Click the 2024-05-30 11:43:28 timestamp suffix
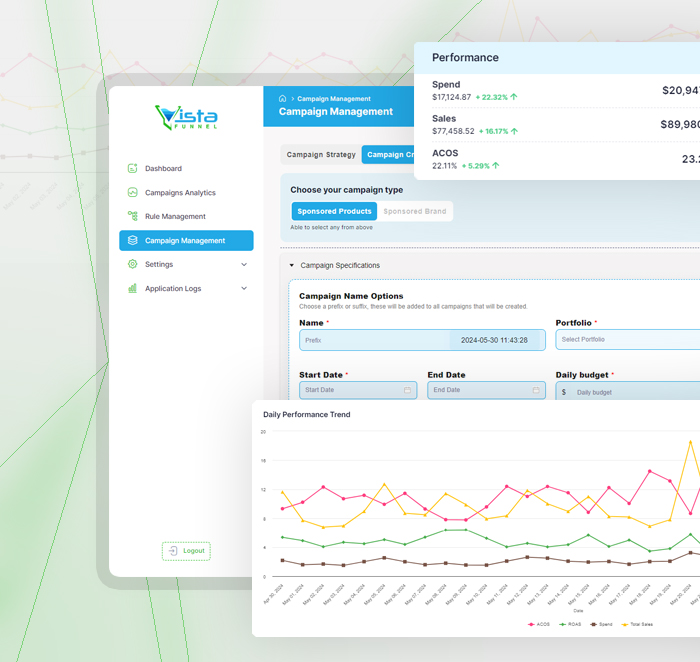 click(494, 340)
